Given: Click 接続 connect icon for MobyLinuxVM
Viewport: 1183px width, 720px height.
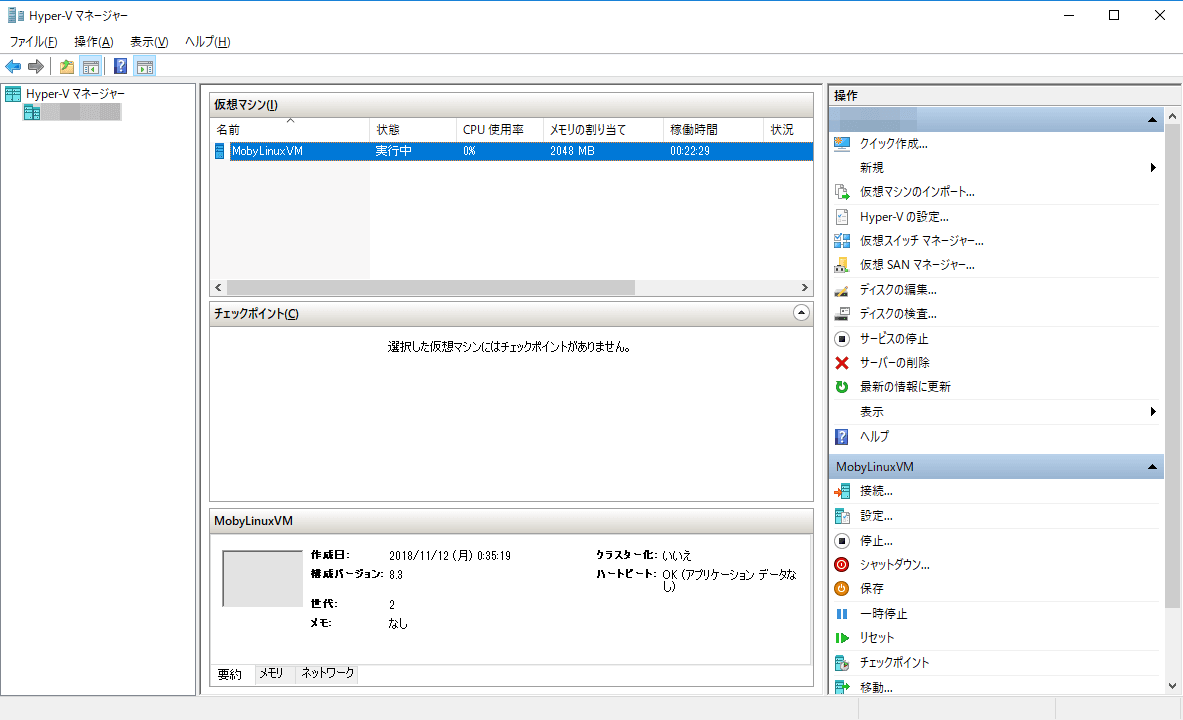Looking at the screenshot, I should click(842, 491).
